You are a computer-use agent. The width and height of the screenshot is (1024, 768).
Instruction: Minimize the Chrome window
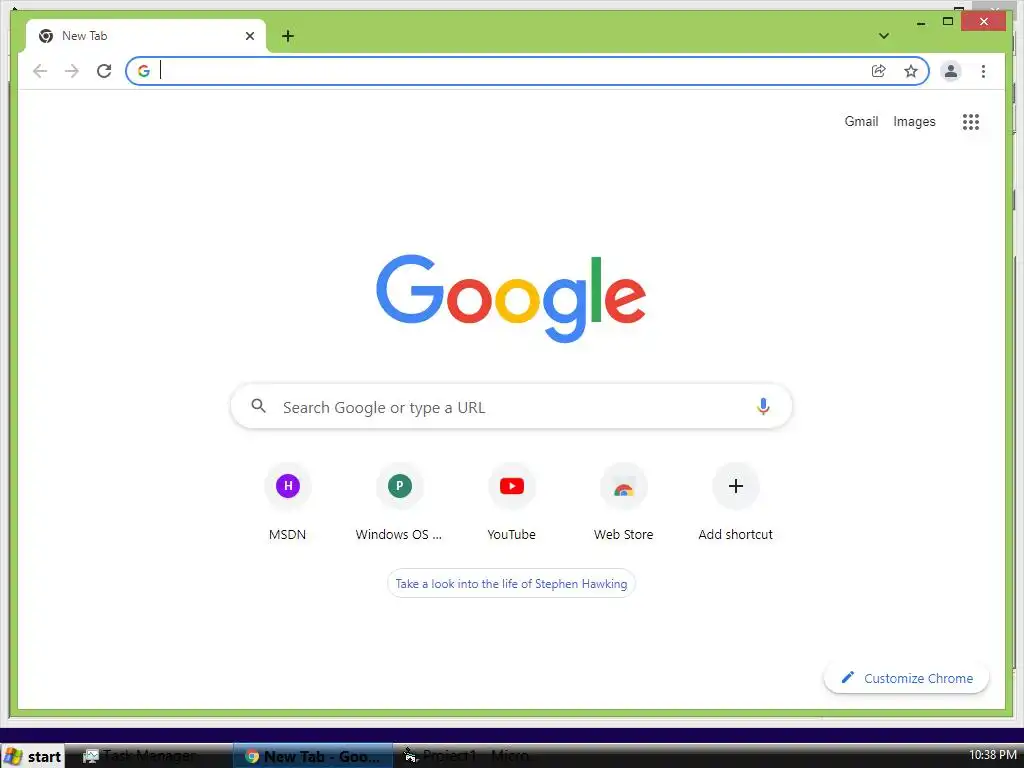pyautogui.click(x=921, y=22)
